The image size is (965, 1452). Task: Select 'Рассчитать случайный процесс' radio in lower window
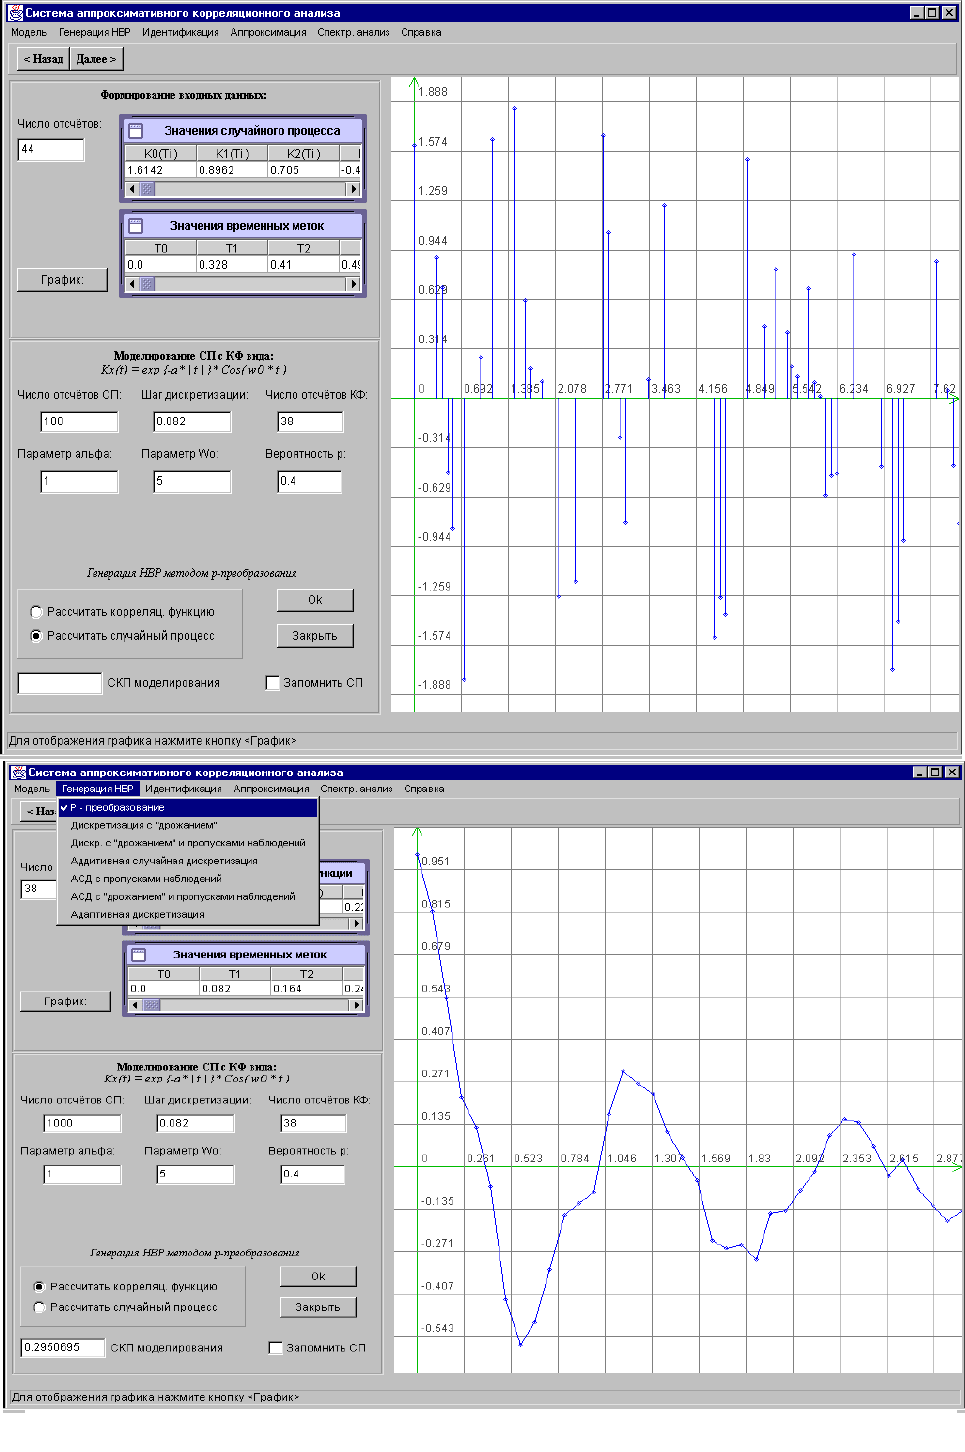(x=40, y=1307)
